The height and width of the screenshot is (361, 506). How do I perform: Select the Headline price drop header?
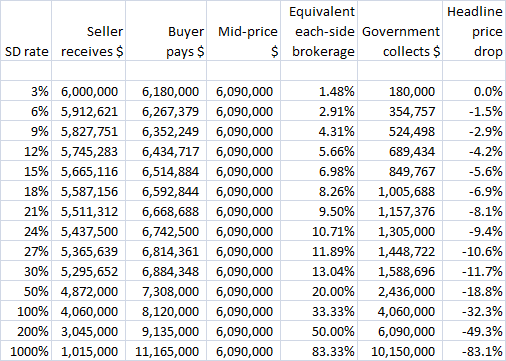coord(474,31)
